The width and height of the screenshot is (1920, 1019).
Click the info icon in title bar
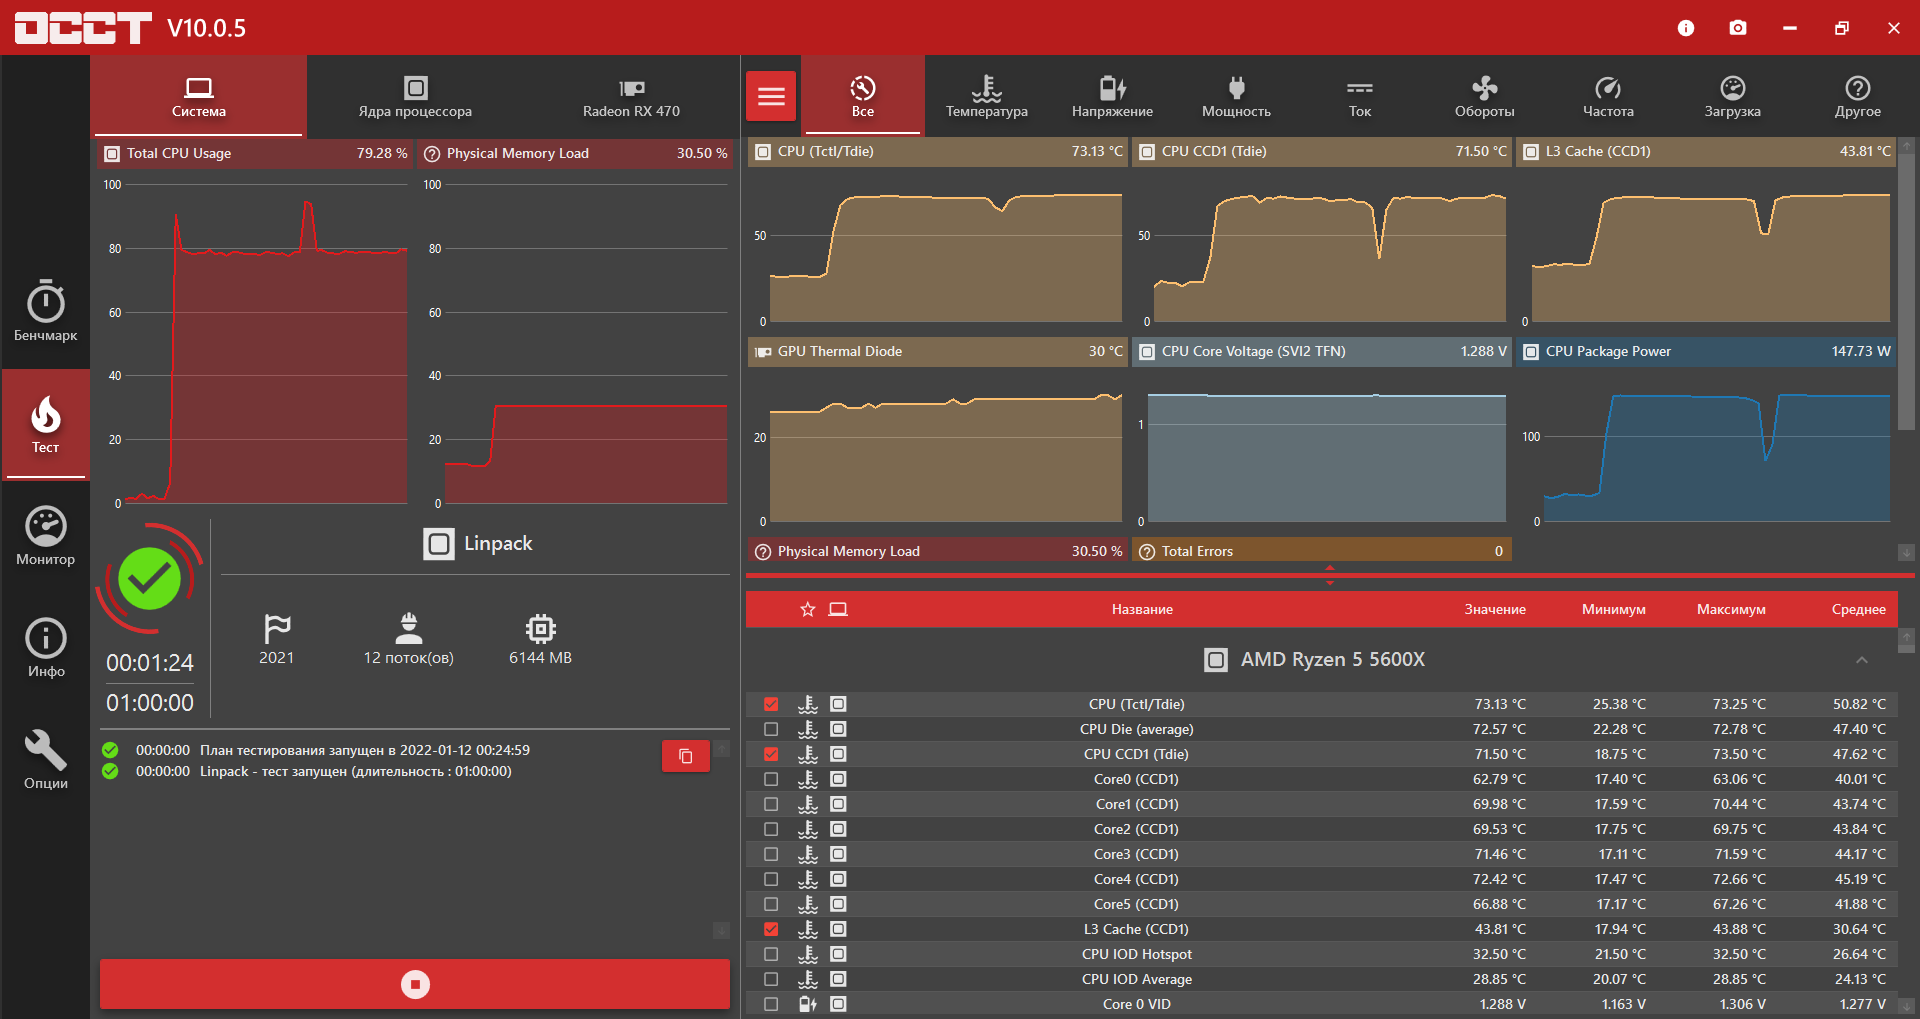tap(1686, 28)
